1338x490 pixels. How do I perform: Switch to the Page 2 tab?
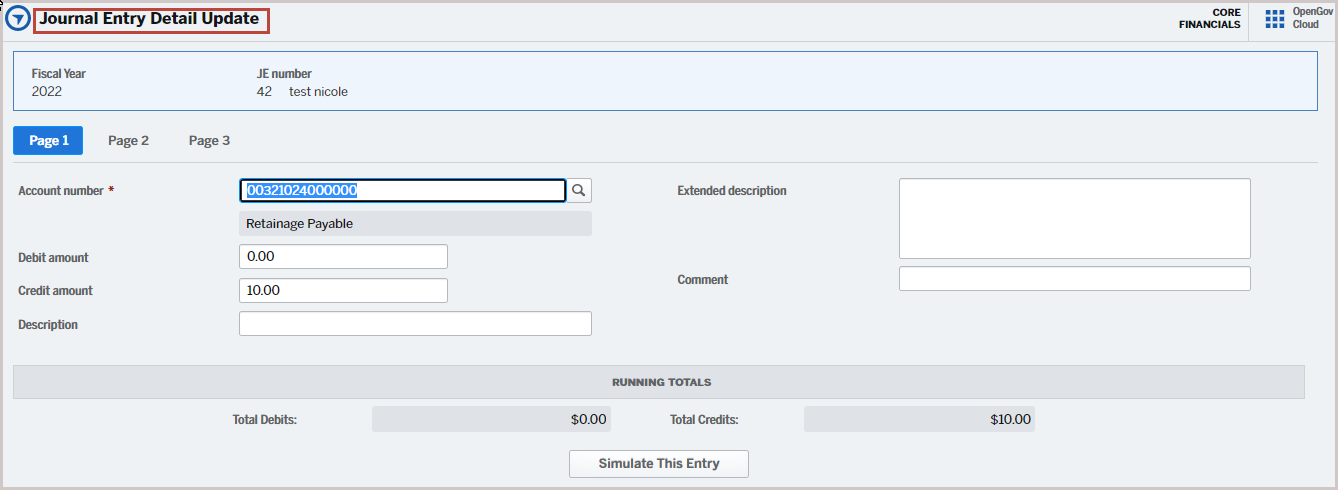(129, 141)
